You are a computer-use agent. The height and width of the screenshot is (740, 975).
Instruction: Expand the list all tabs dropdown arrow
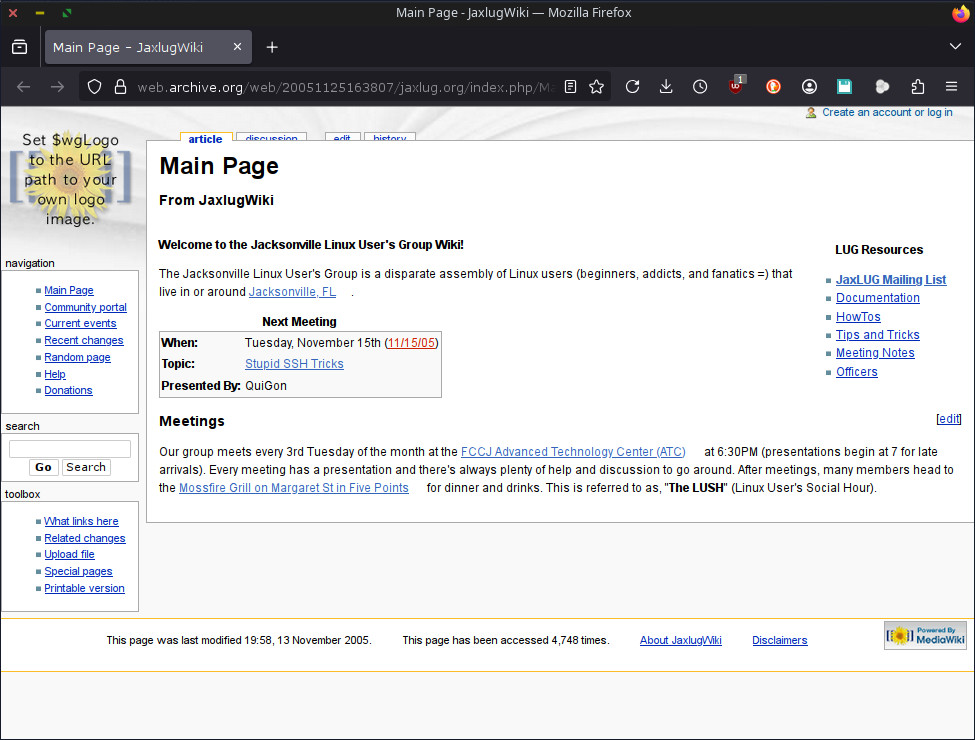(955, 47)
